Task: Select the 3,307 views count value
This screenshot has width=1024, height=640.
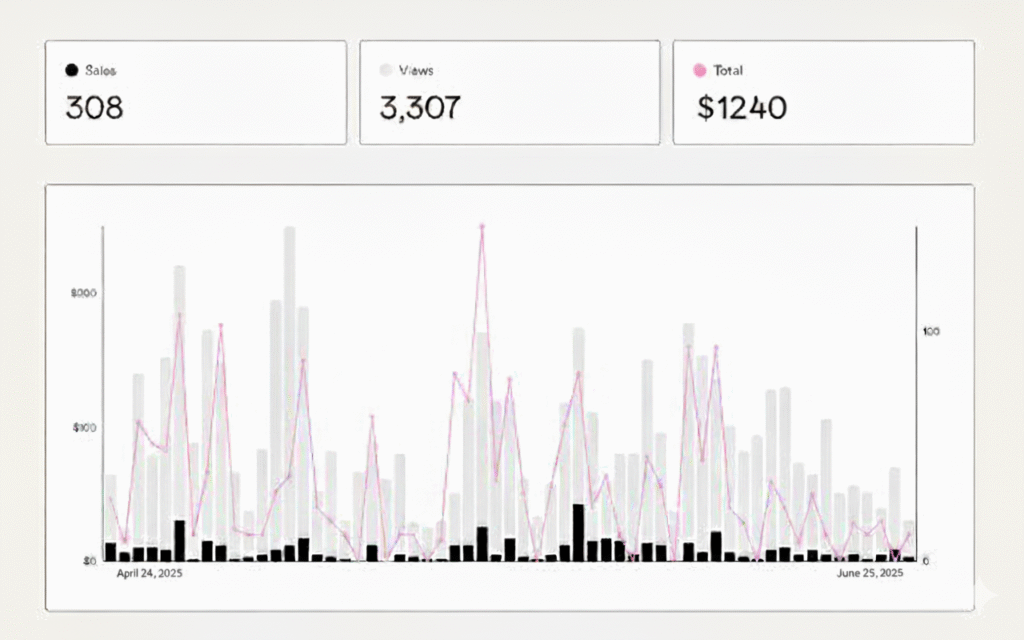Action: pos(420,108)
